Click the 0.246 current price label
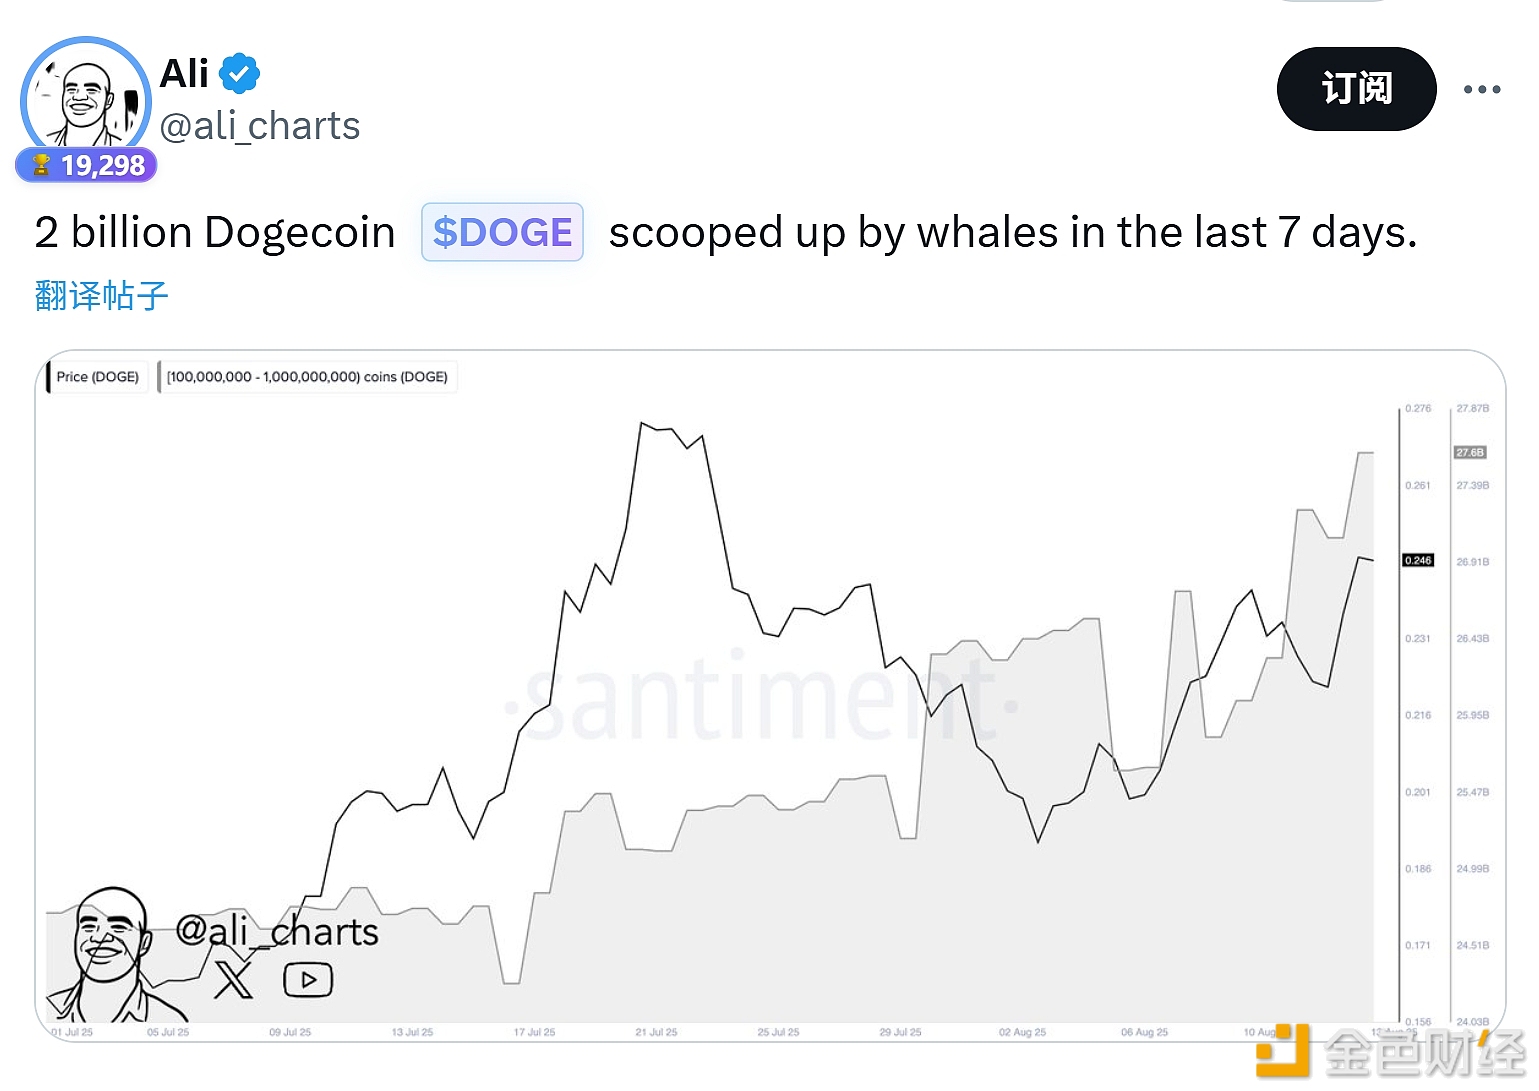 coord(1418,560)
